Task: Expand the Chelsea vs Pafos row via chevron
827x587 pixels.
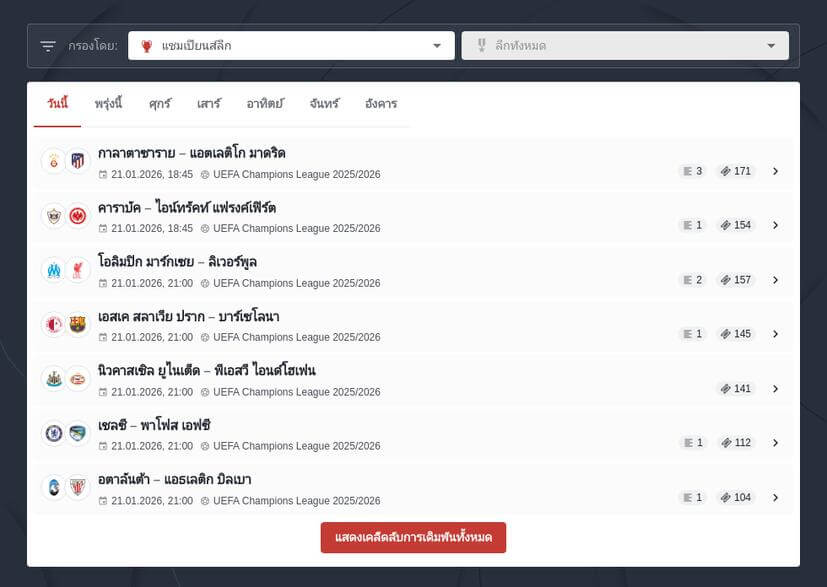Action: coord(776,442)
